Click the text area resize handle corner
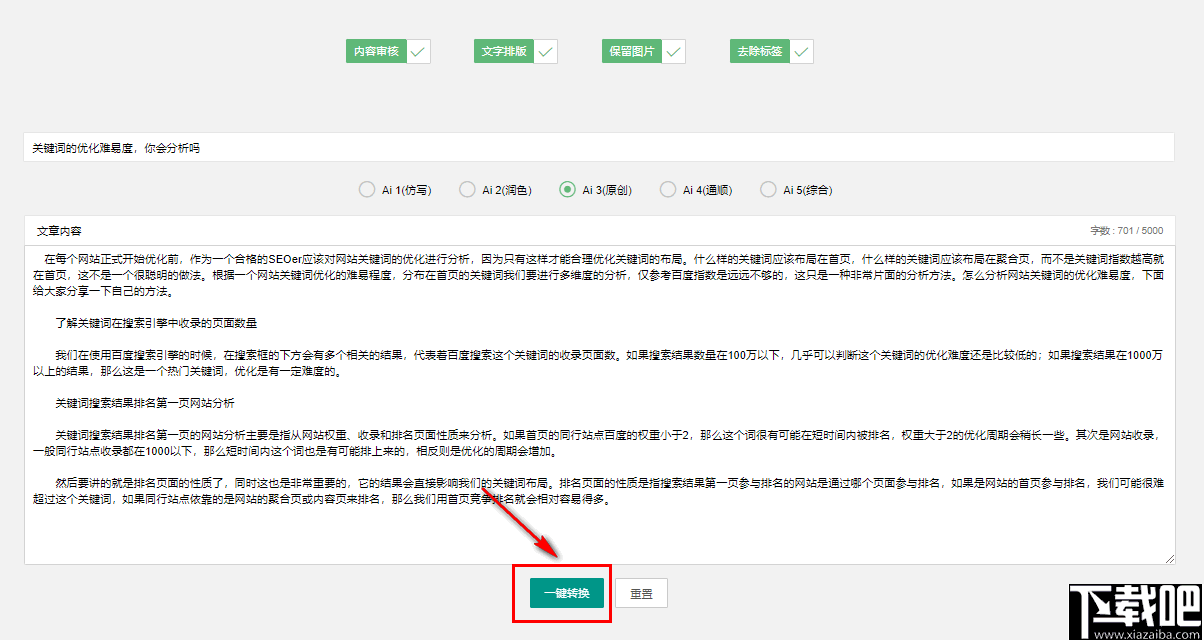This screenshot has width=1204, height=640. pos(1169,558)
